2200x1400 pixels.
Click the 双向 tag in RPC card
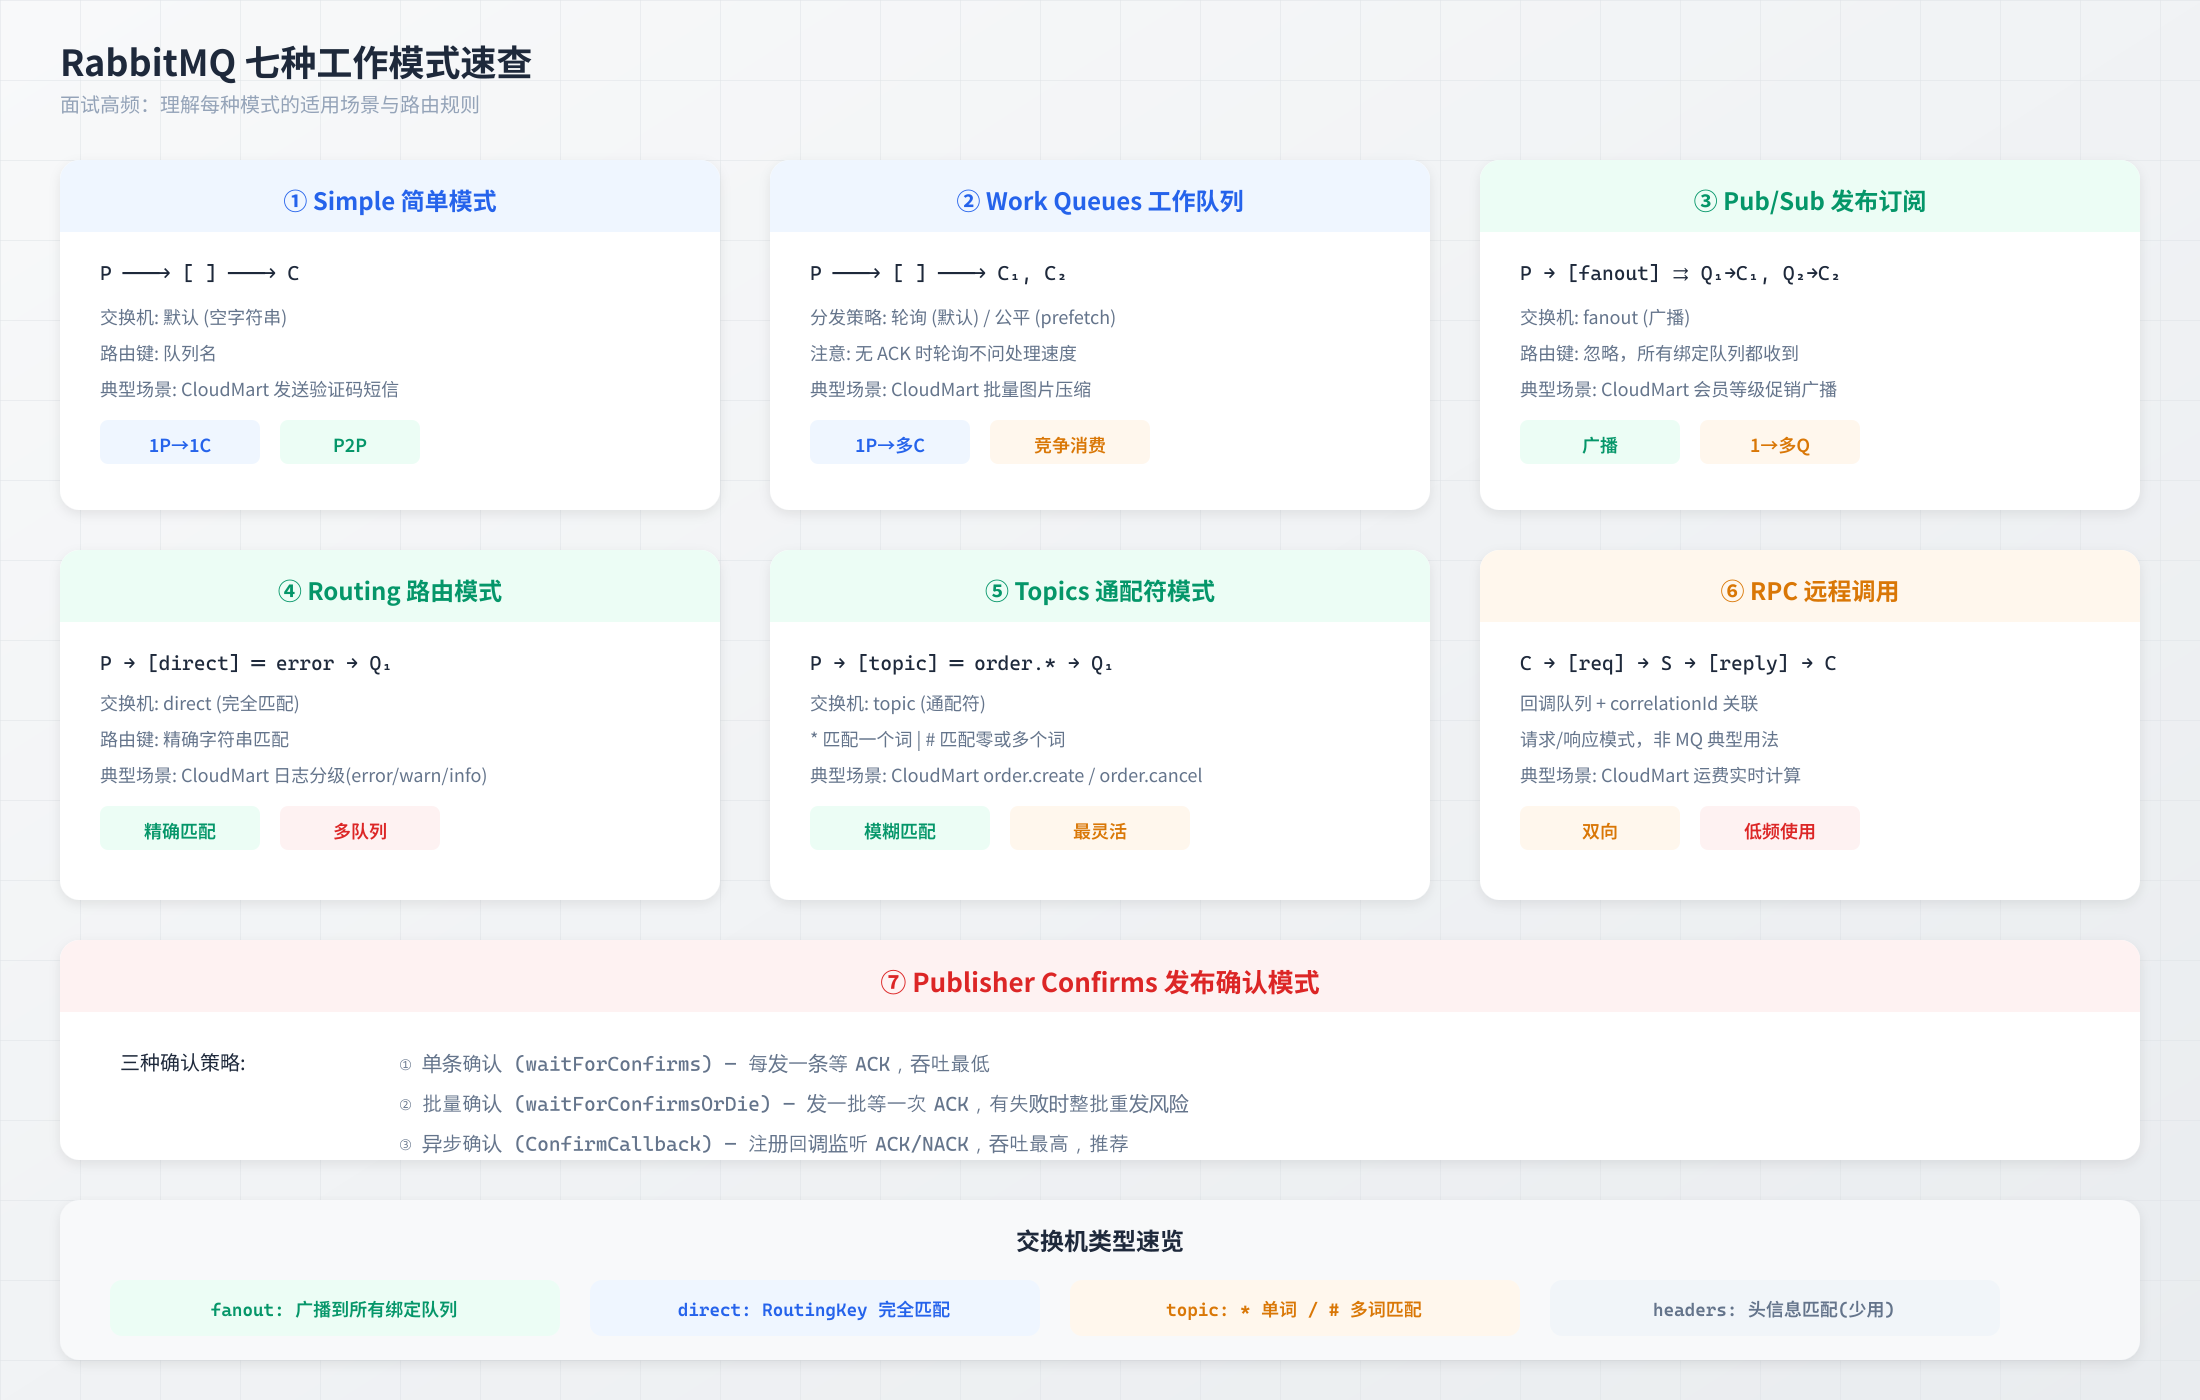[x=1600, y=830]
